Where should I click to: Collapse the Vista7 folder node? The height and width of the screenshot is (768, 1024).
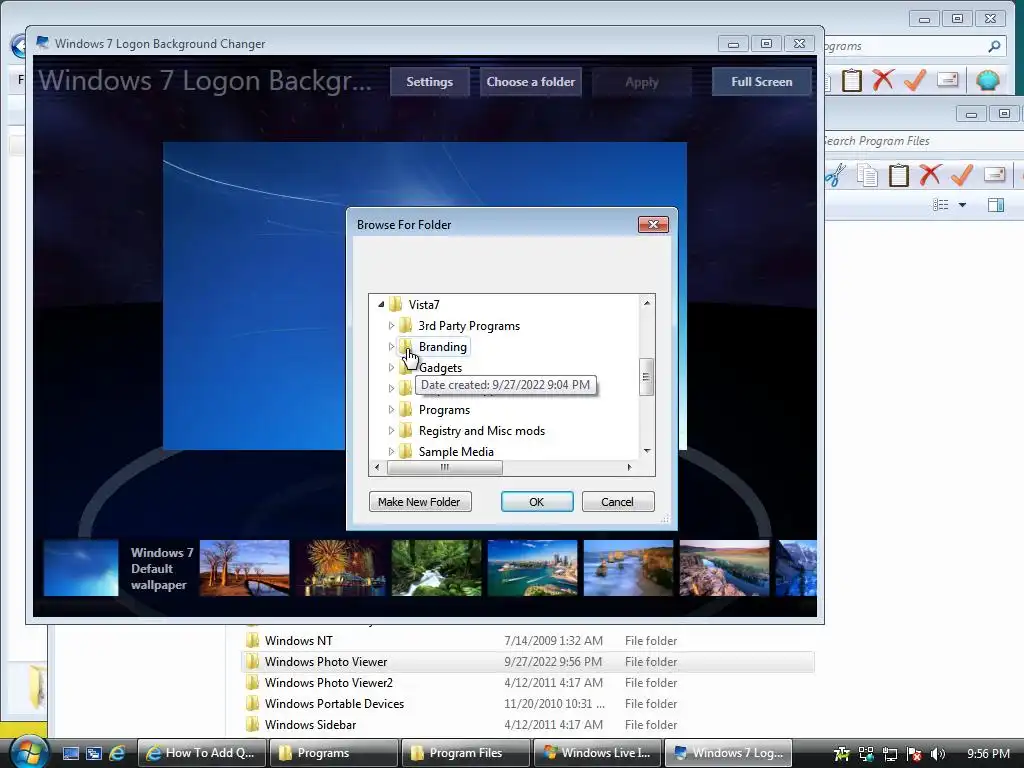(x=381, y=304)
